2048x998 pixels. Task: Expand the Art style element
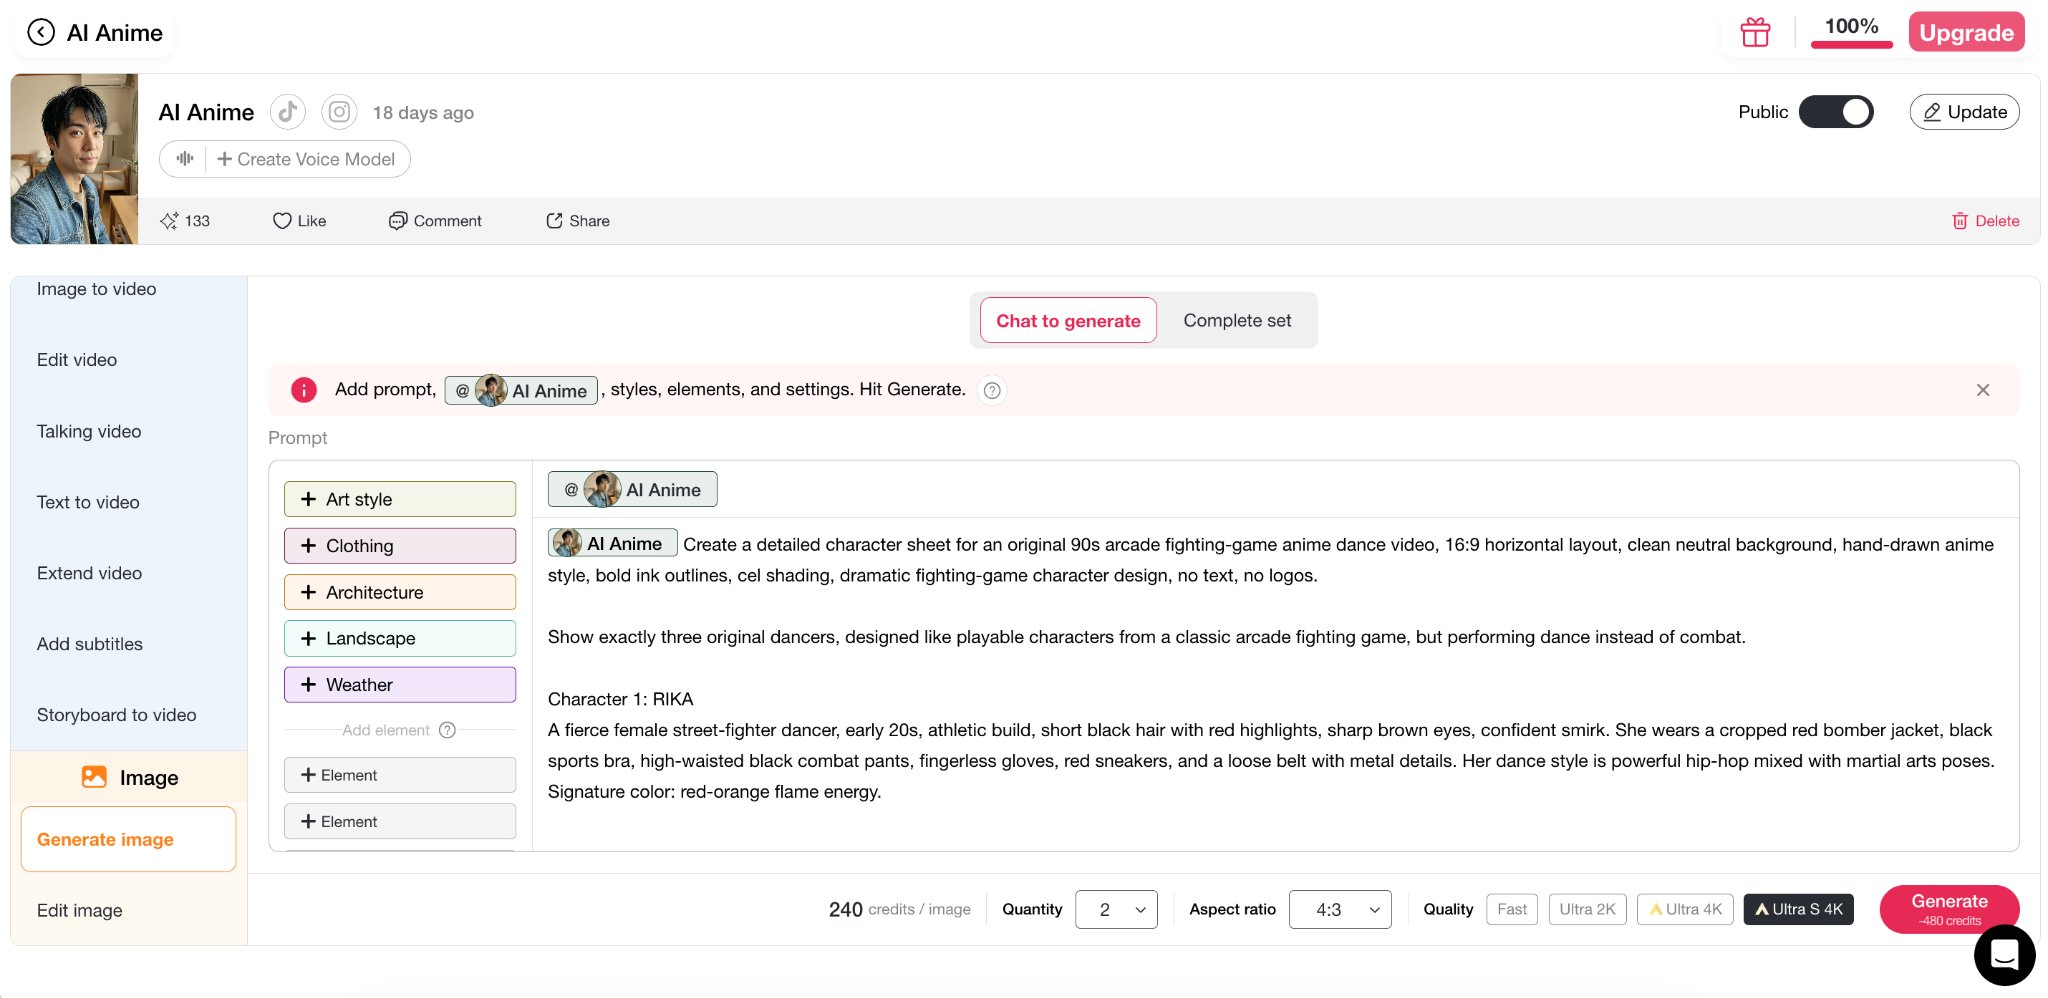[400, 499]
